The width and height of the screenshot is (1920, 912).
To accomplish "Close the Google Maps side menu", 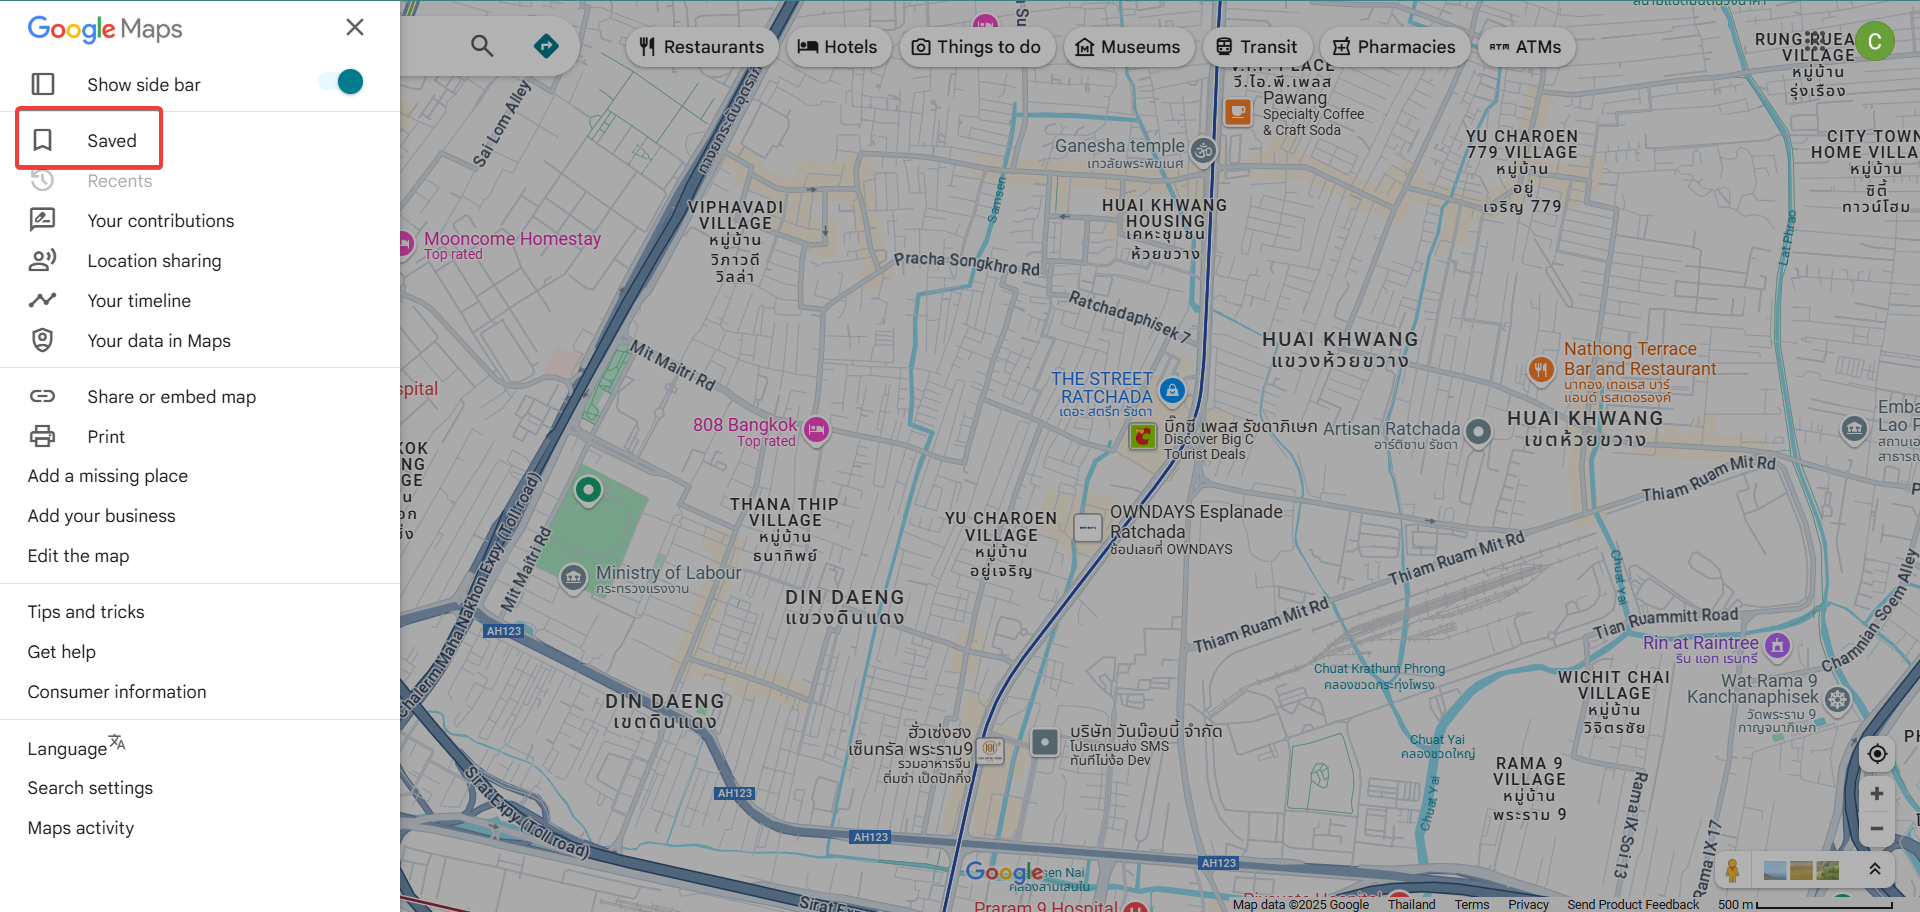I will tap(355, 27).
